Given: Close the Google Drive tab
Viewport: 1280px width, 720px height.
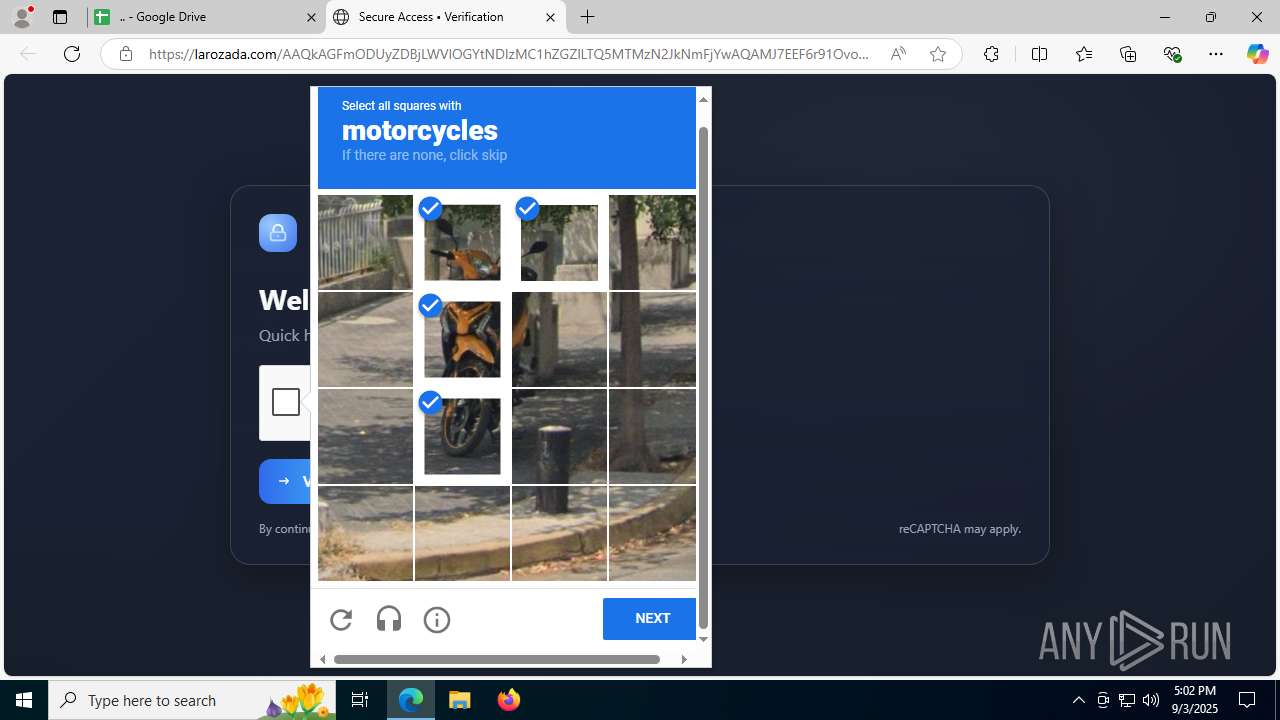Looking at the screenshot, I should click(311, 17).
